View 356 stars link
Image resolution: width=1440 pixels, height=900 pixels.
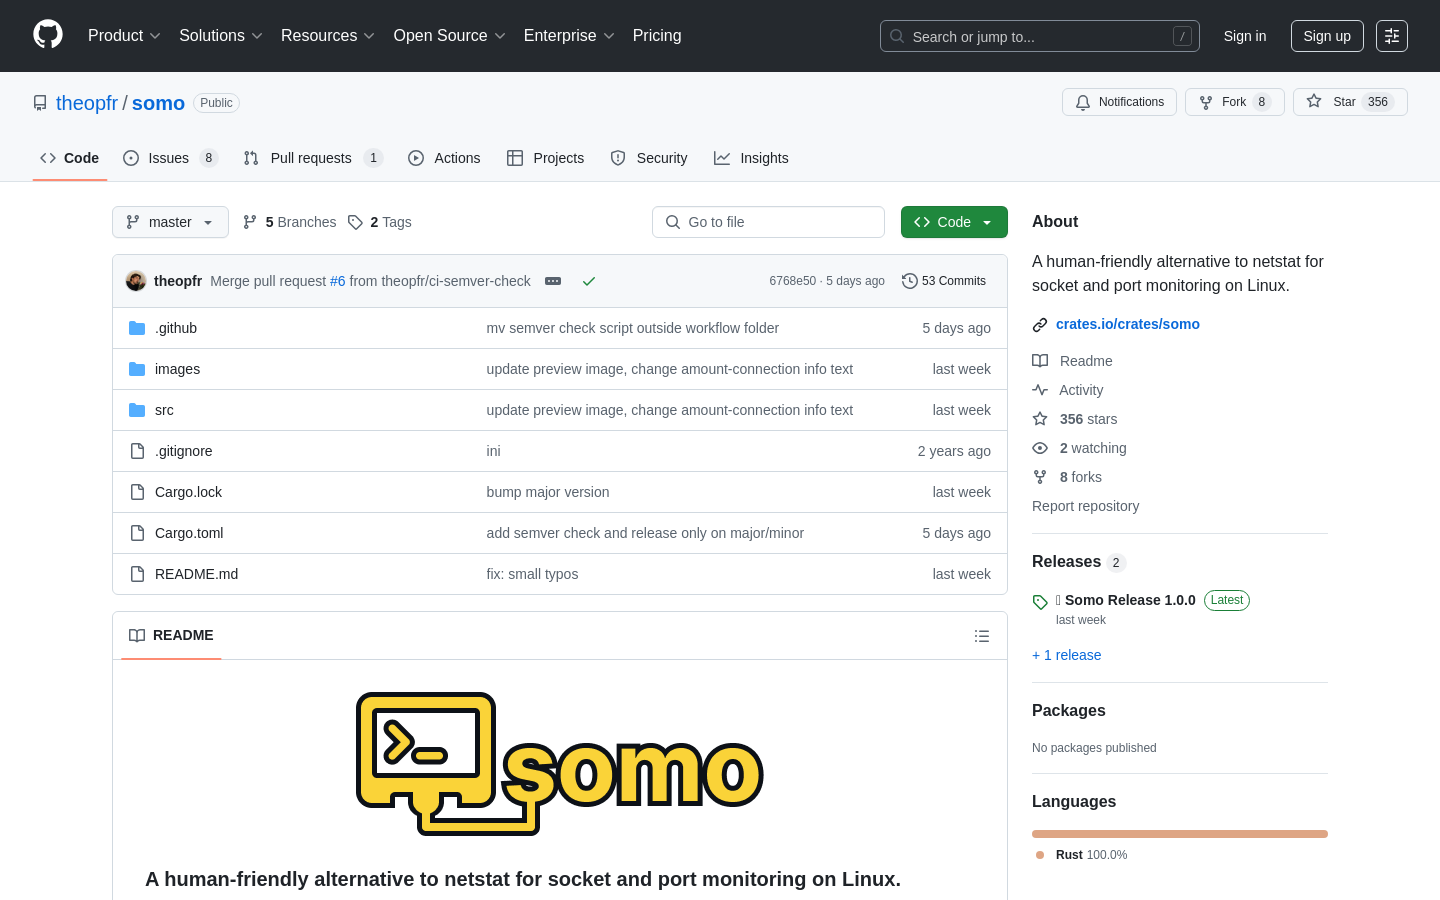coord(1075,419)
